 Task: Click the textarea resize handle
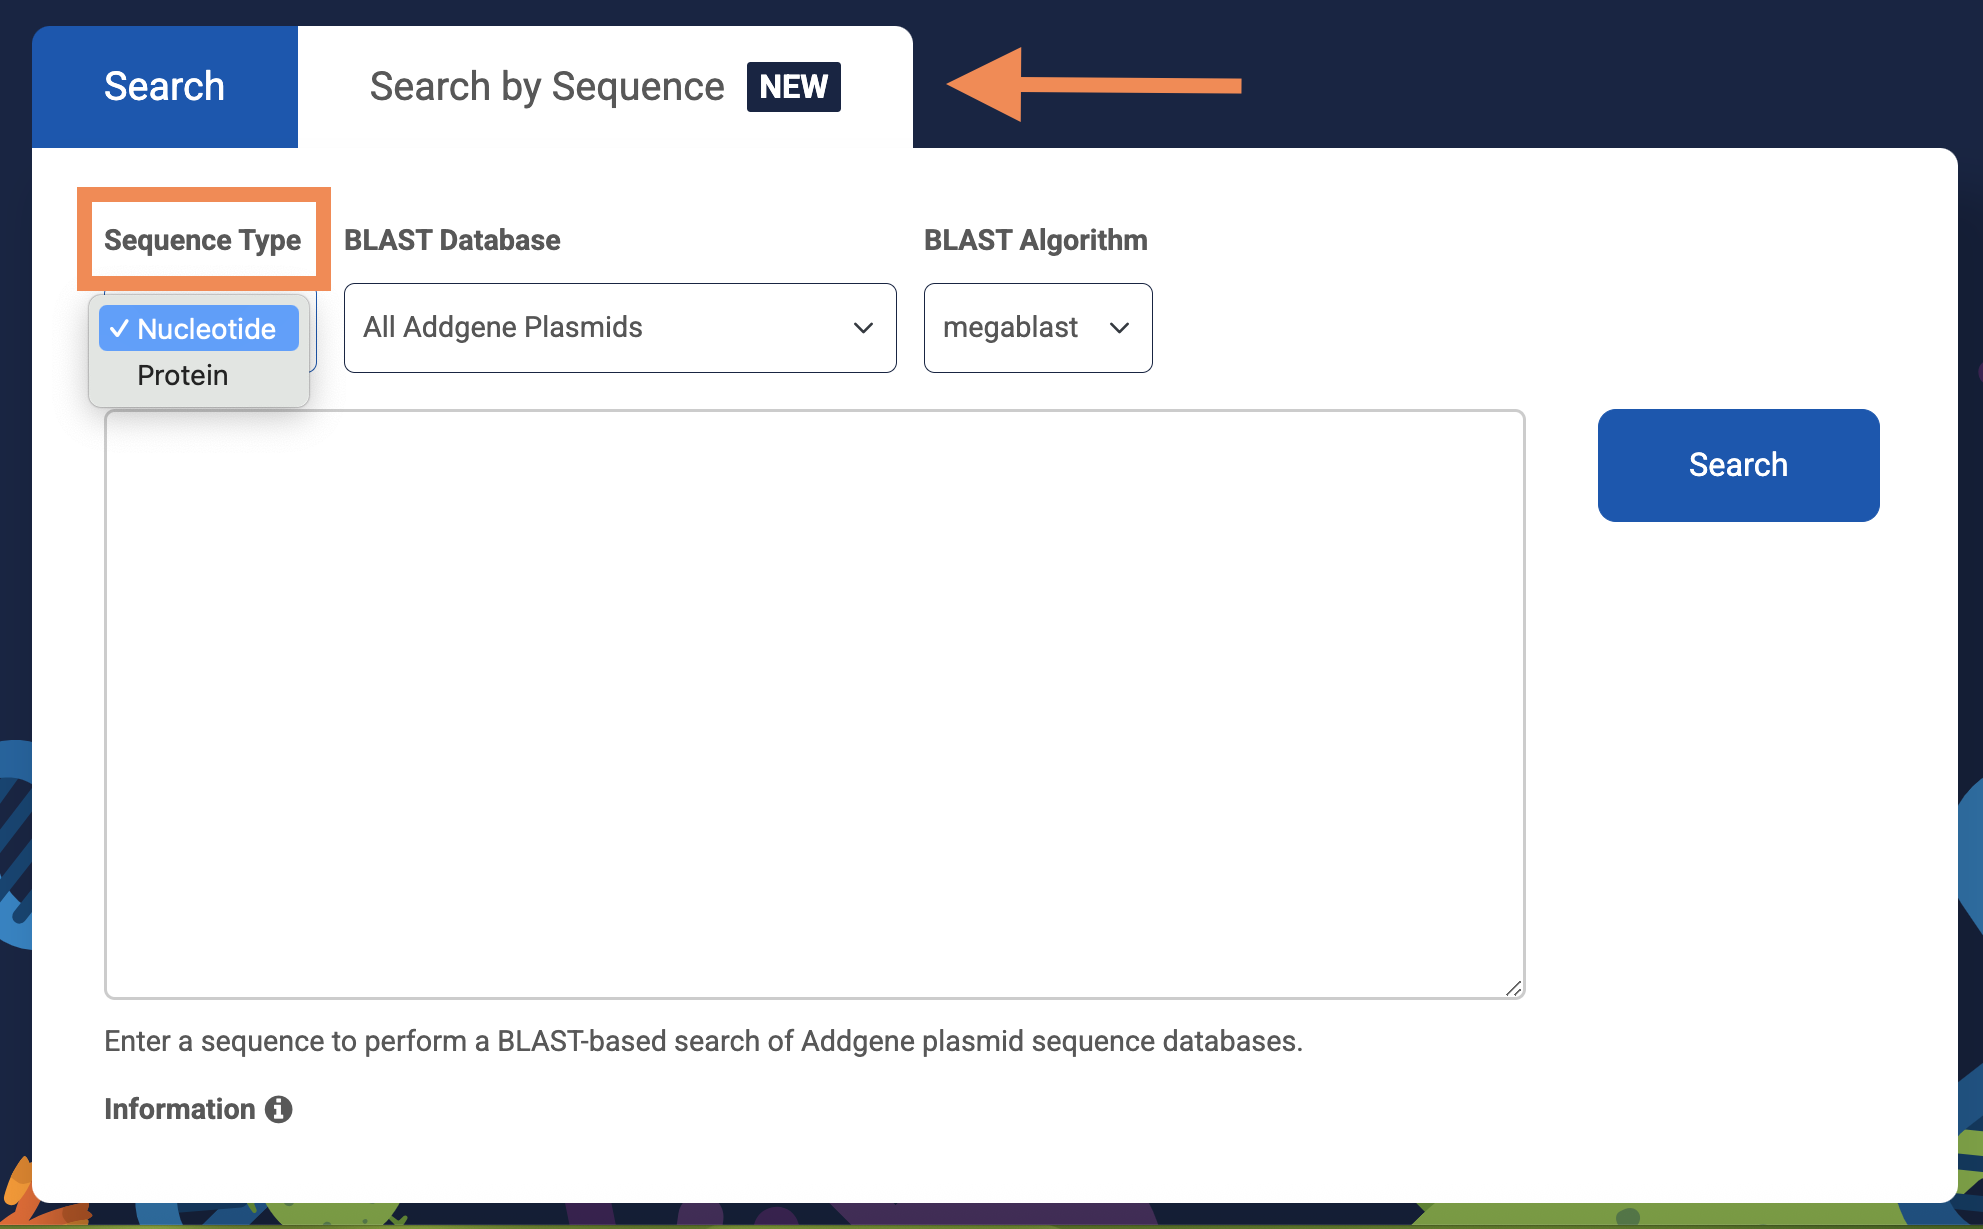[x=1513, y=988]
